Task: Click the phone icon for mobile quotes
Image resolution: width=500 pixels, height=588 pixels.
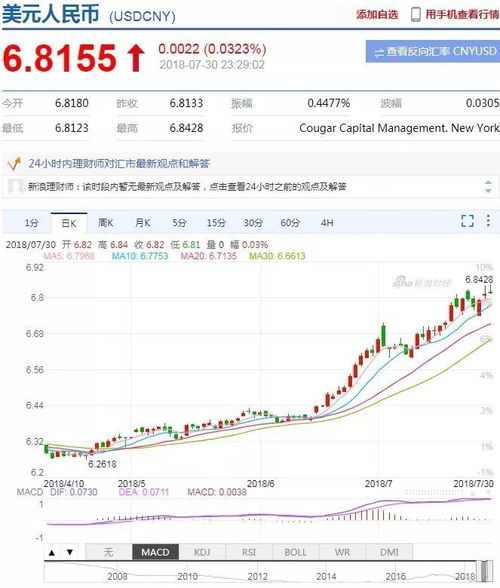Action: pyautogui.click(x=416, y=15)
